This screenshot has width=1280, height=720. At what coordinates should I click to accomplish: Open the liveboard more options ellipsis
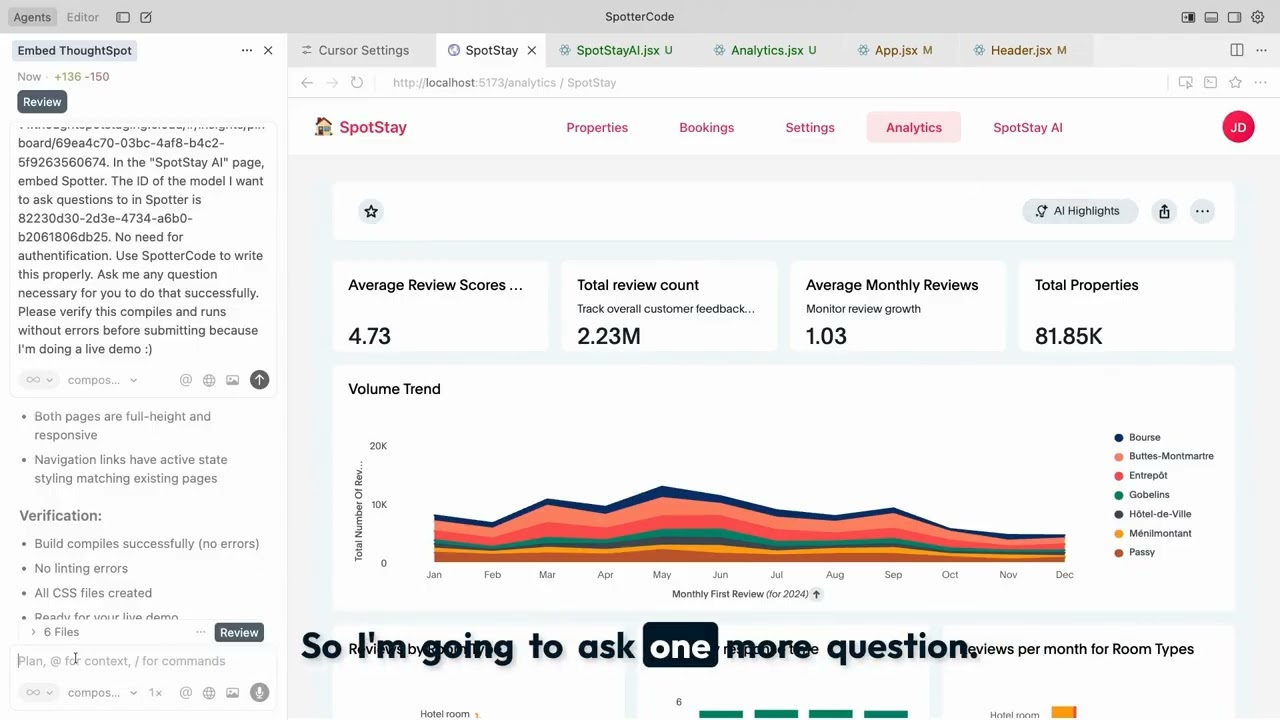1202,211
